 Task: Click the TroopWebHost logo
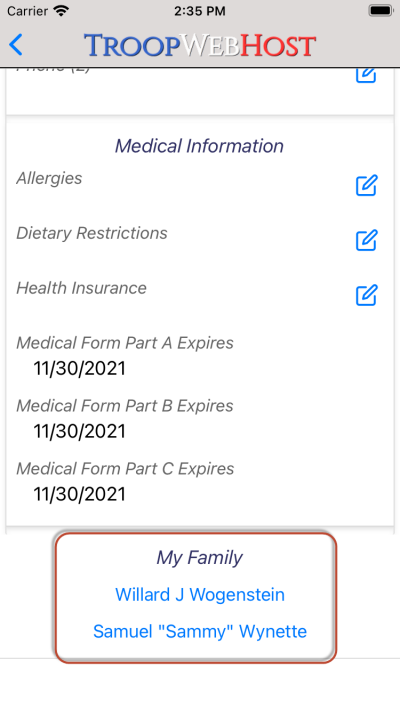click(200, 45)
